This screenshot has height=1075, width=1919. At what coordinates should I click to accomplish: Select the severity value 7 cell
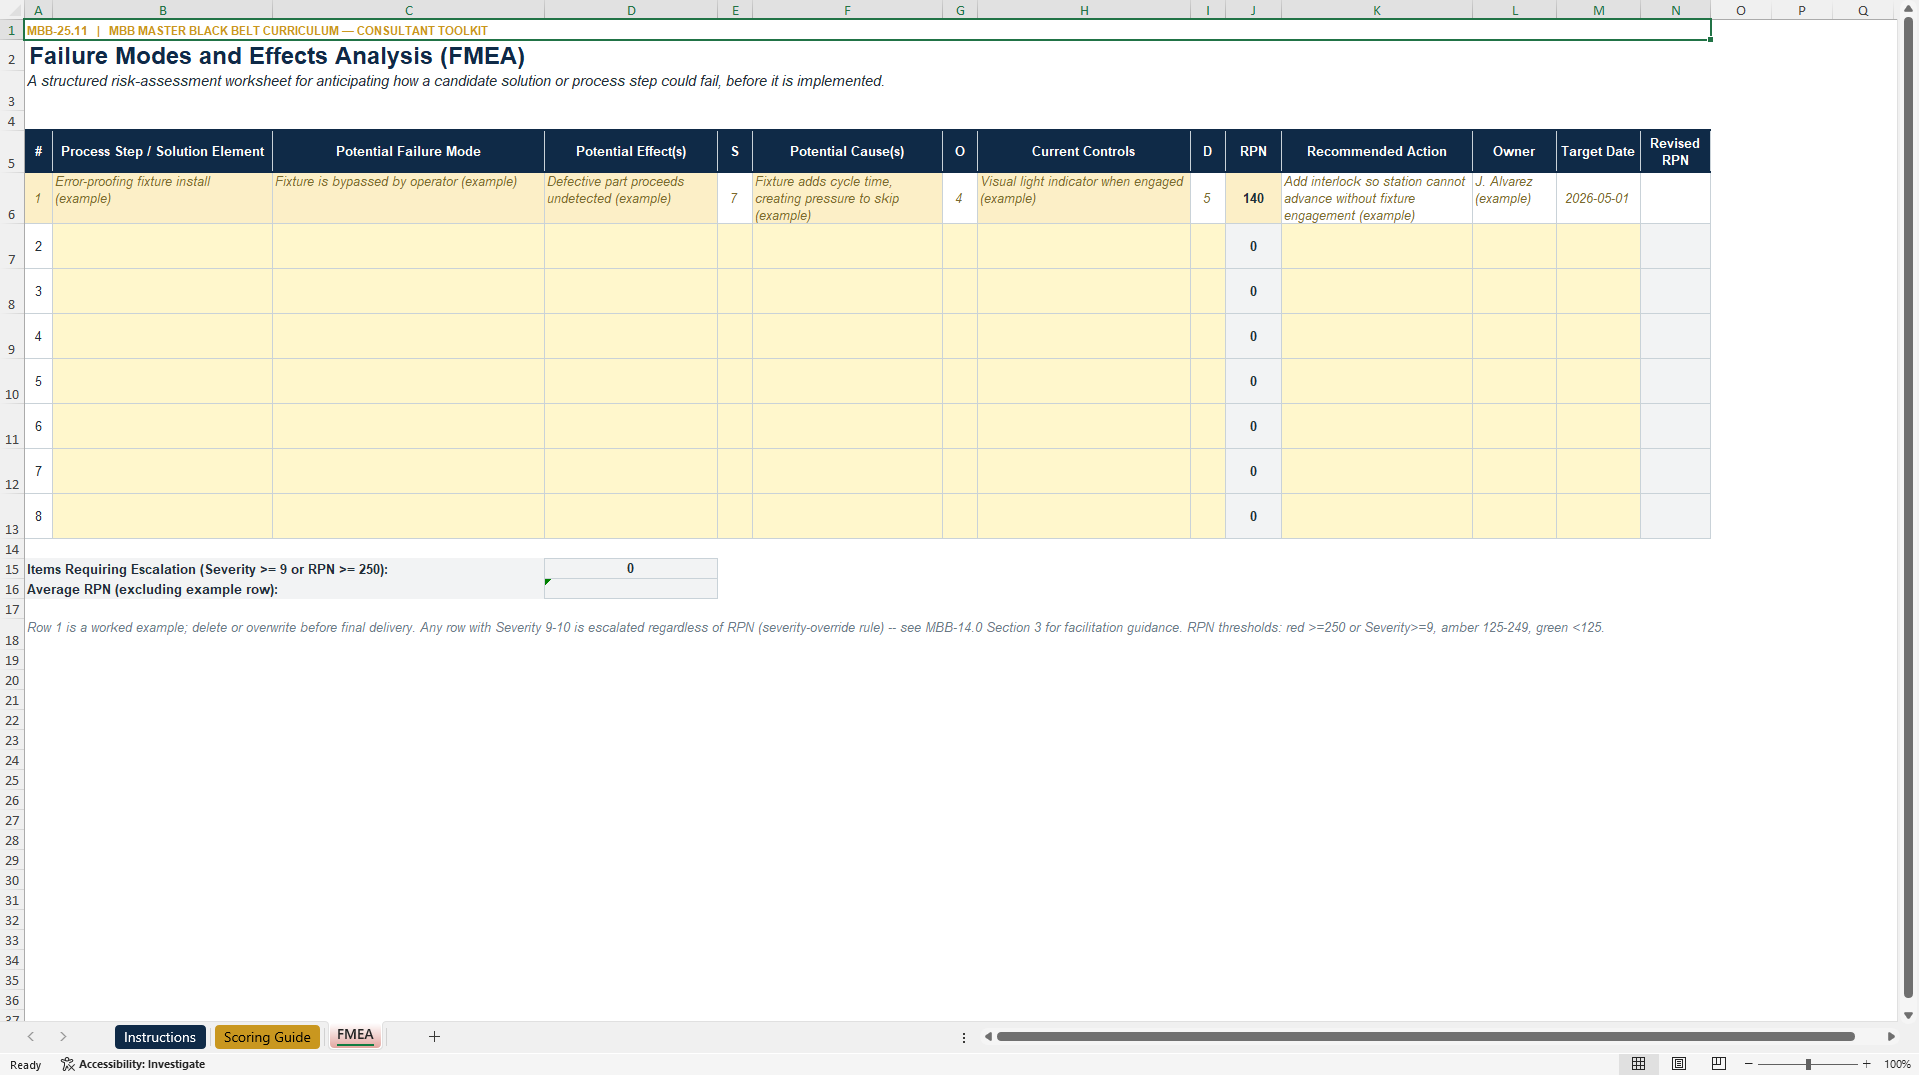click(735, 198)
